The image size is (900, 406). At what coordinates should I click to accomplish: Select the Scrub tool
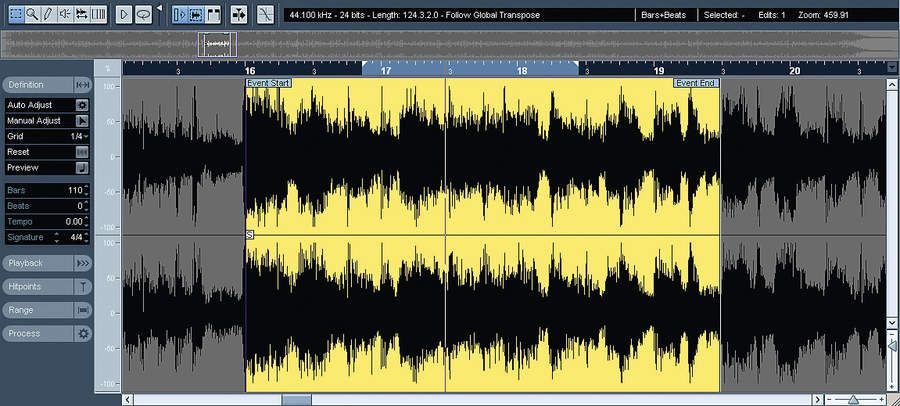[82, 14]
